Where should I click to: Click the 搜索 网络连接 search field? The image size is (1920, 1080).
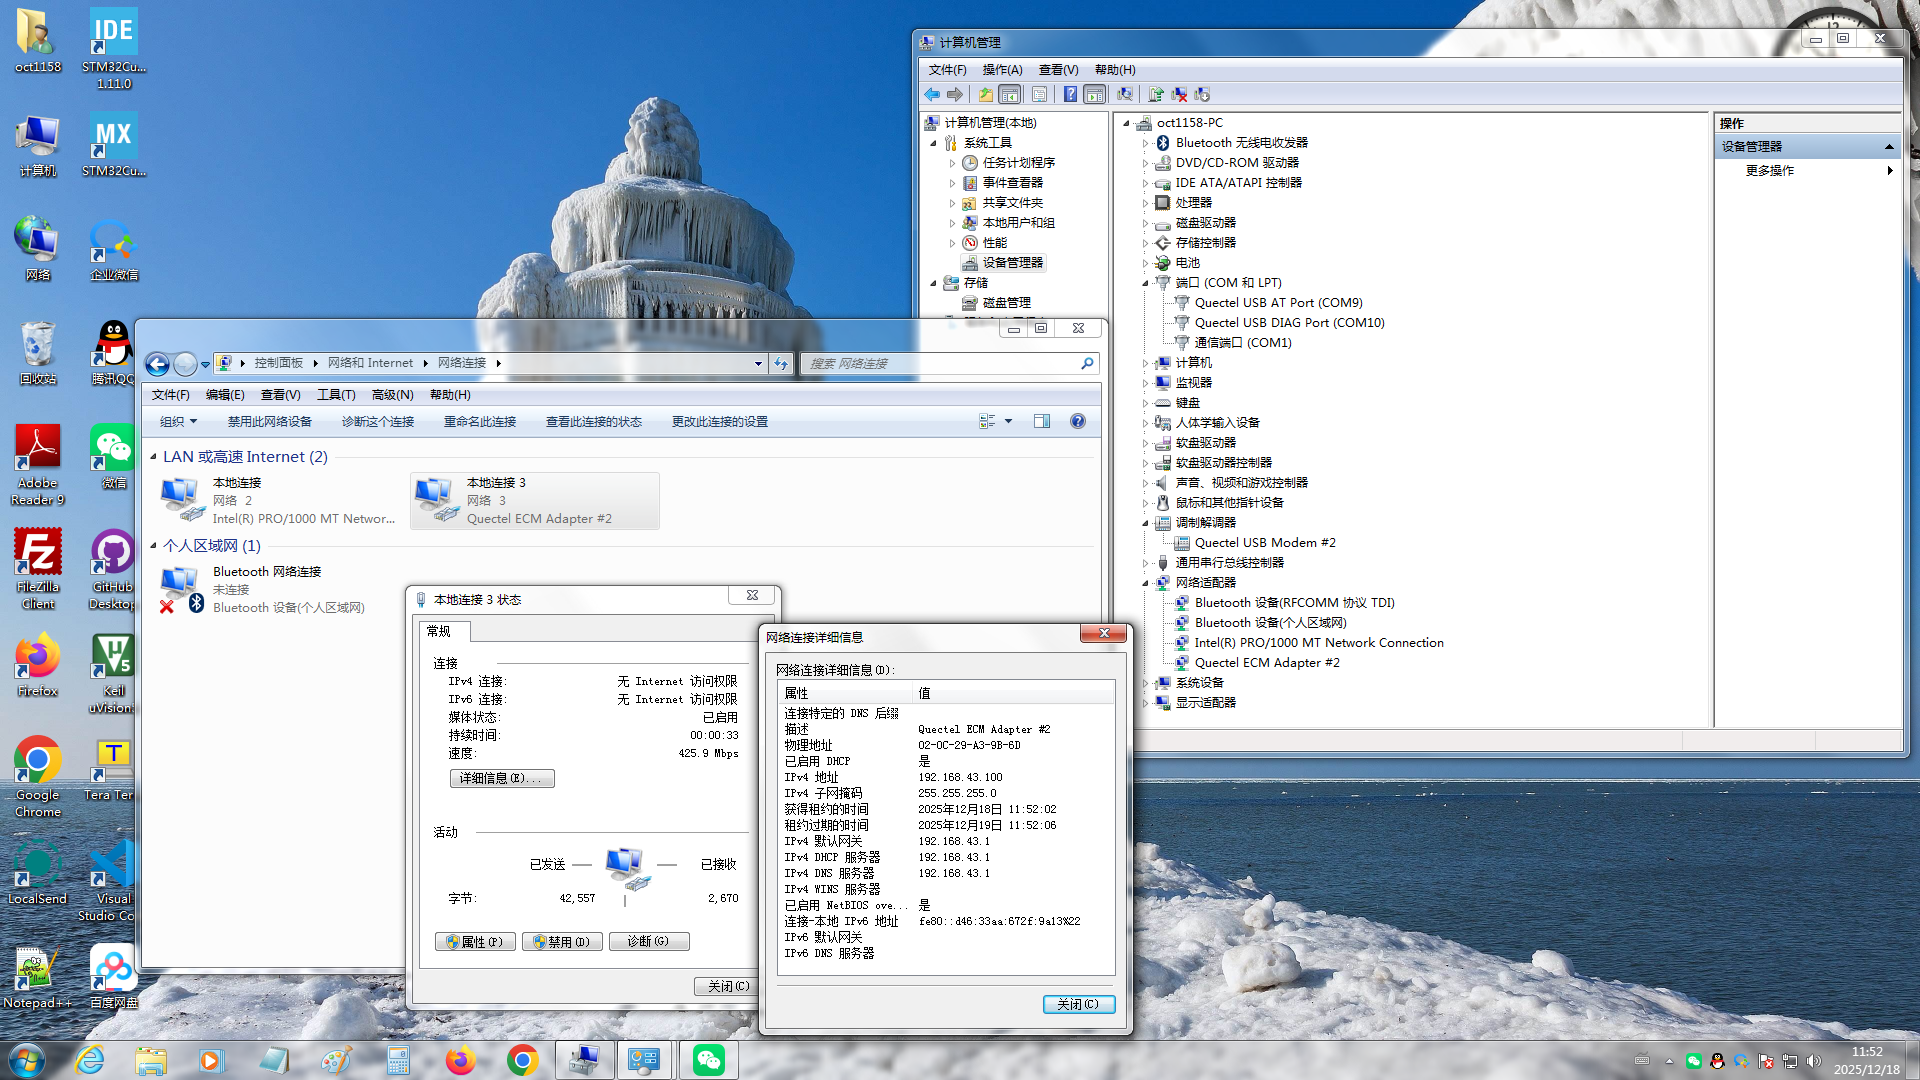pyautogui.click(x=940, y=363)
